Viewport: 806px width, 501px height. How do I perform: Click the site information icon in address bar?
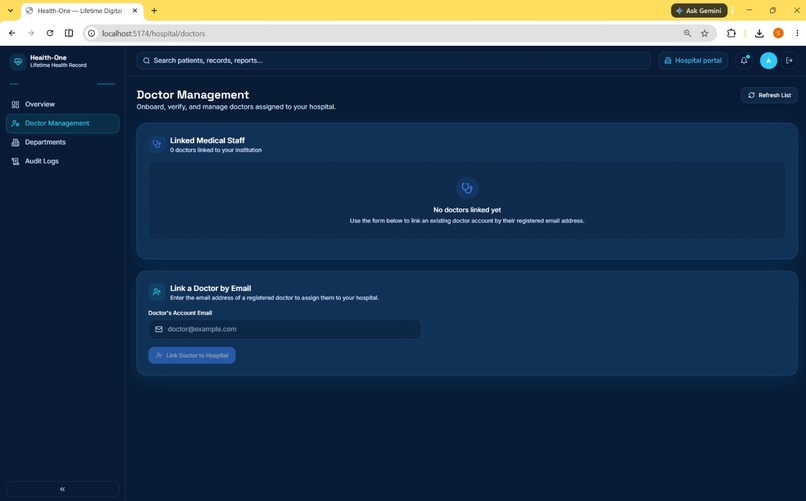point(91,33)
